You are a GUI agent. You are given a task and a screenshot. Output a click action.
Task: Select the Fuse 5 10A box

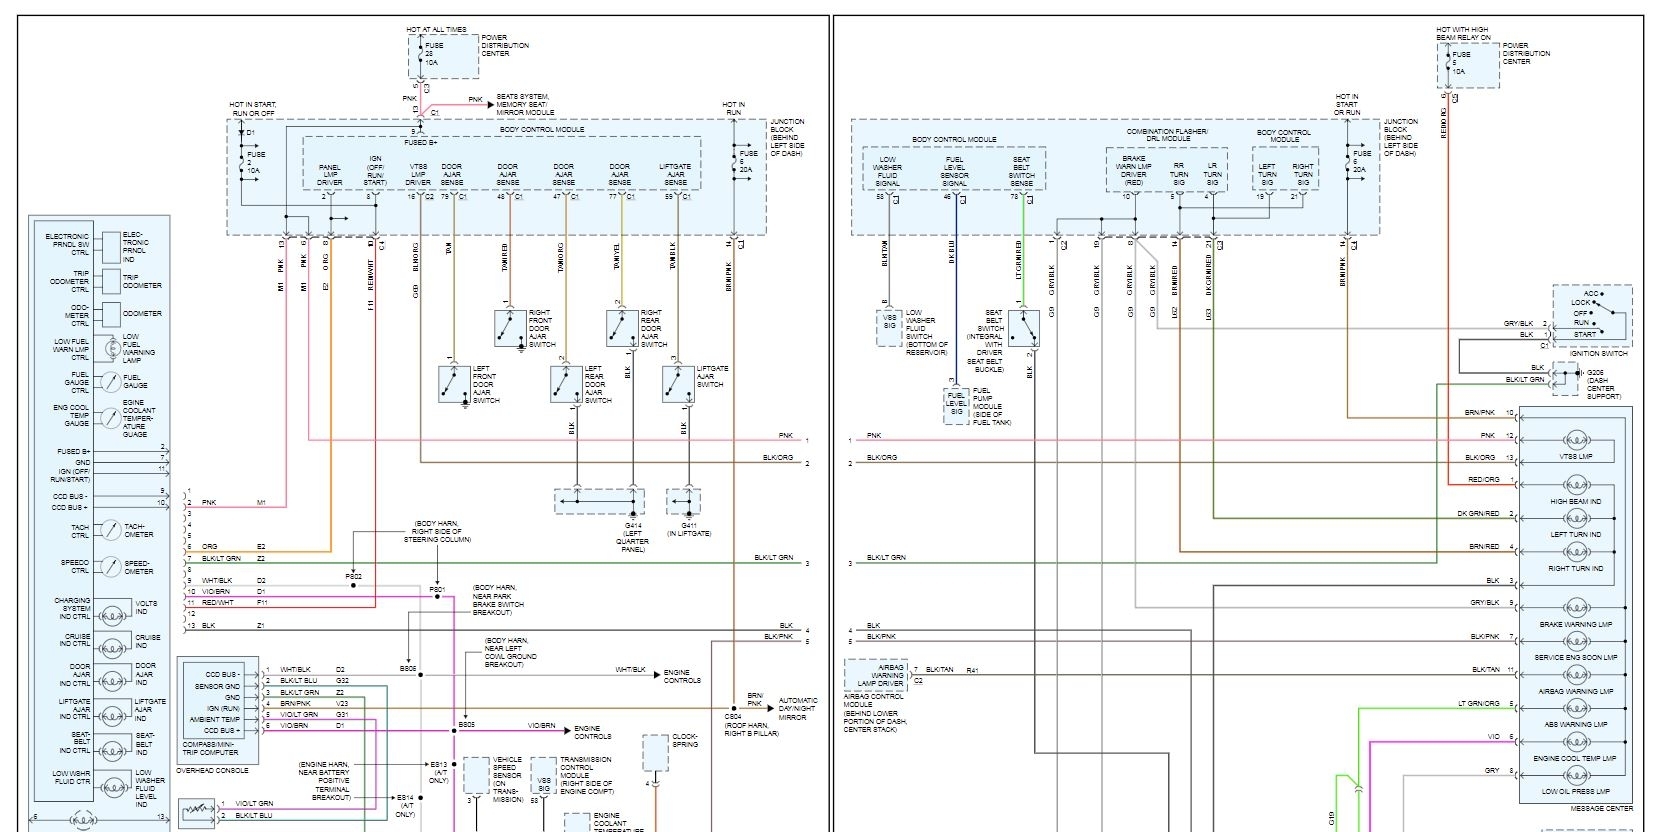tap(1469, 64)
